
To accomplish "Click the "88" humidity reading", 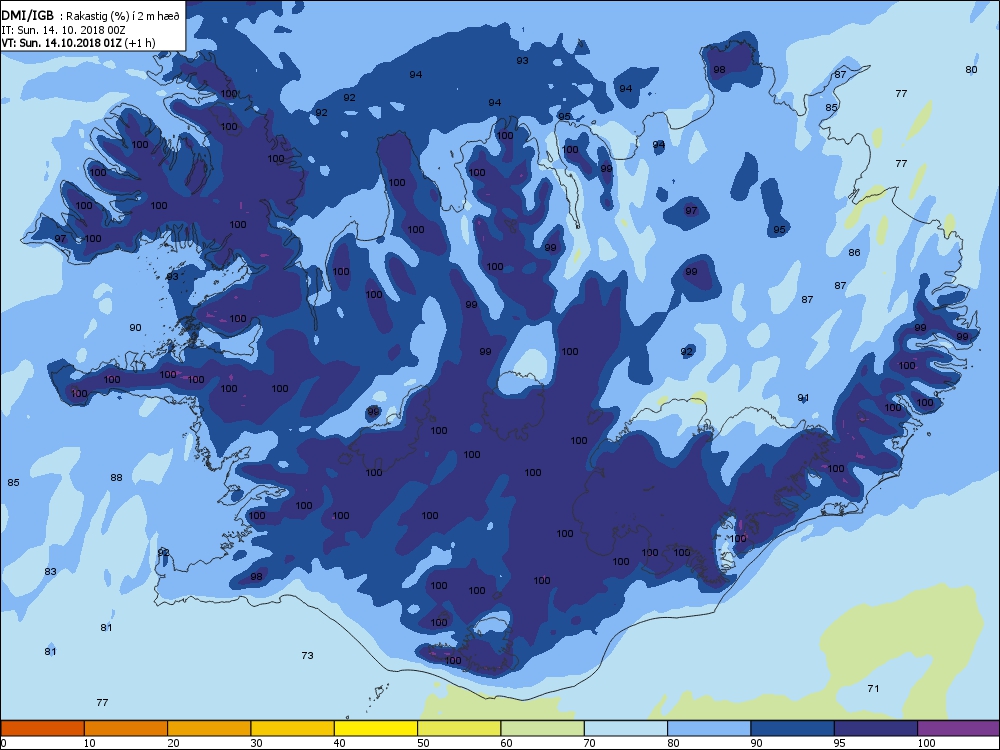I will pyautogui.click(x=116, y=477).
